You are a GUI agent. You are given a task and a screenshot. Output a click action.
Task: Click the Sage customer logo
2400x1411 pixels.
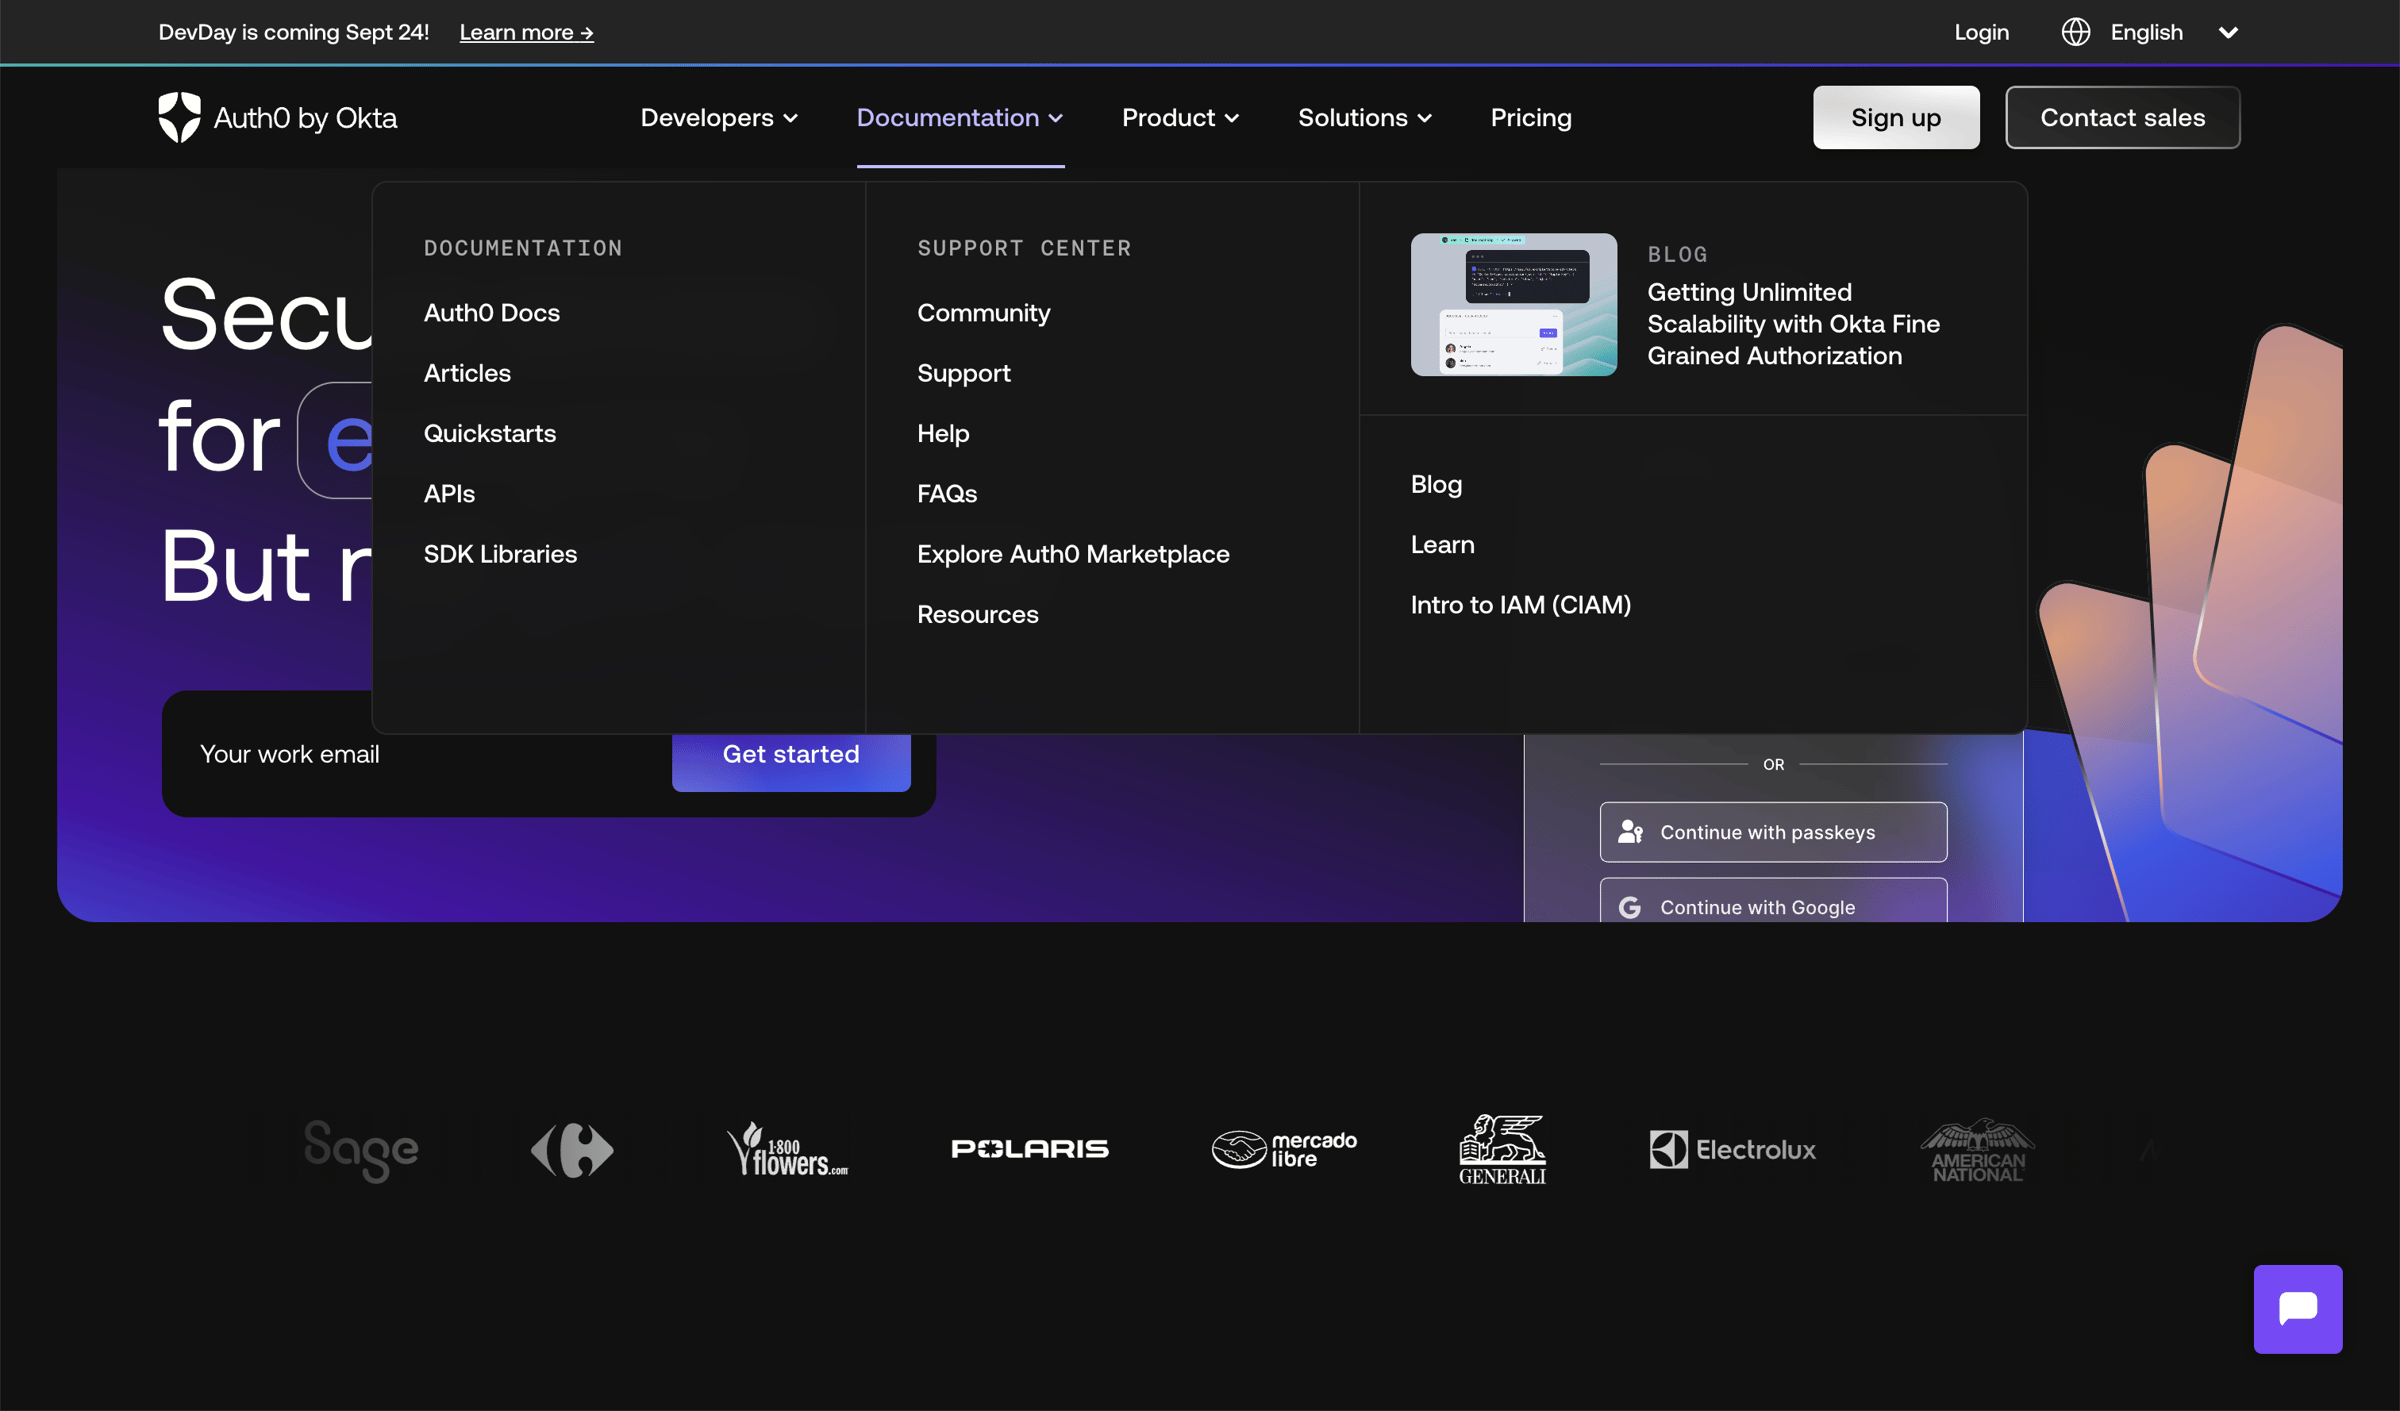click(x=361, y=1150)
